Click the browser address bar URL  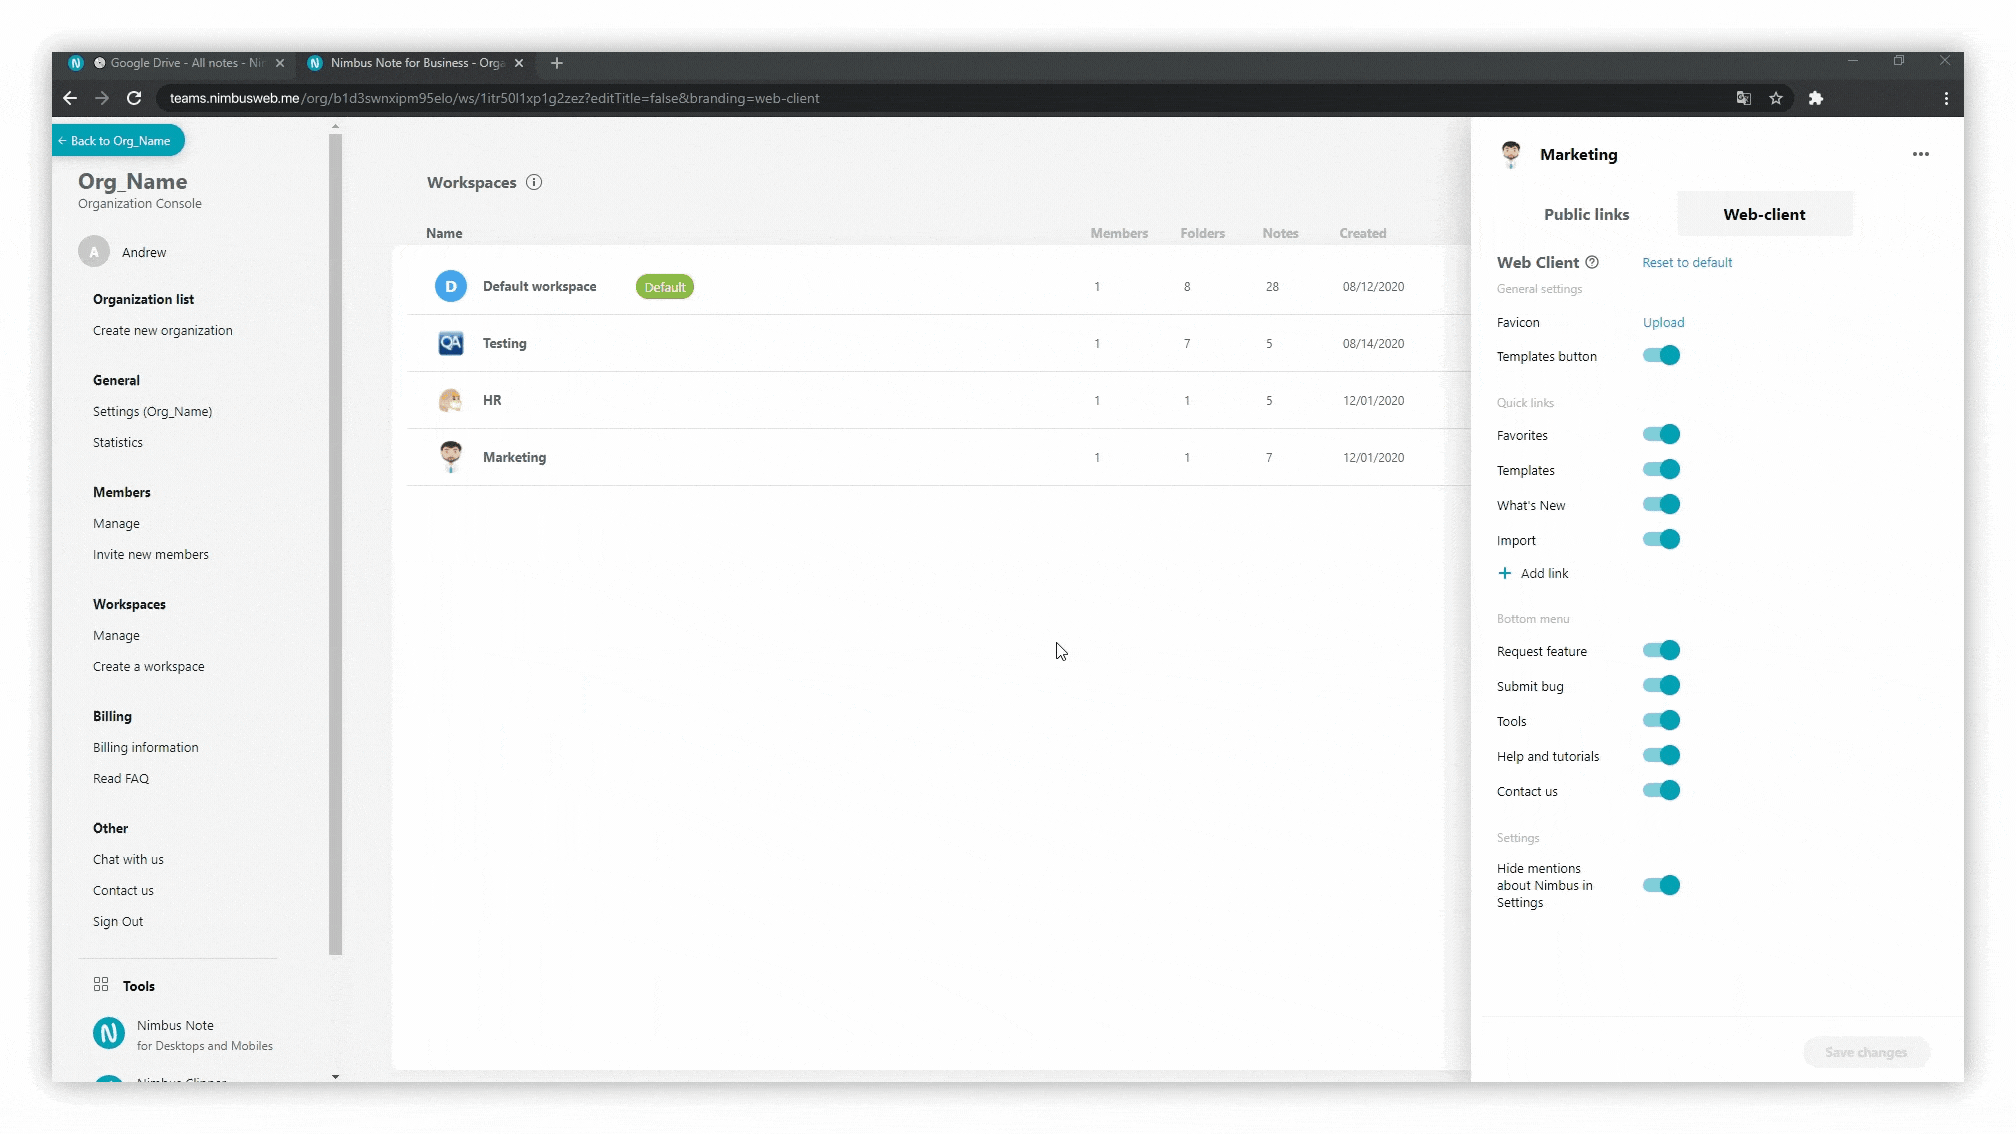(494, 98)
